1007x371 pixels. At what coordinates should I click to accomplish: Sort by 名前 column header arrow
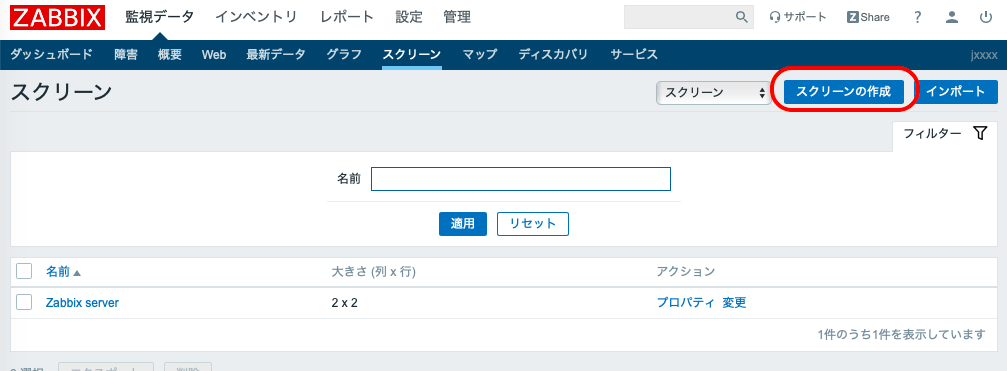point(77,273)
